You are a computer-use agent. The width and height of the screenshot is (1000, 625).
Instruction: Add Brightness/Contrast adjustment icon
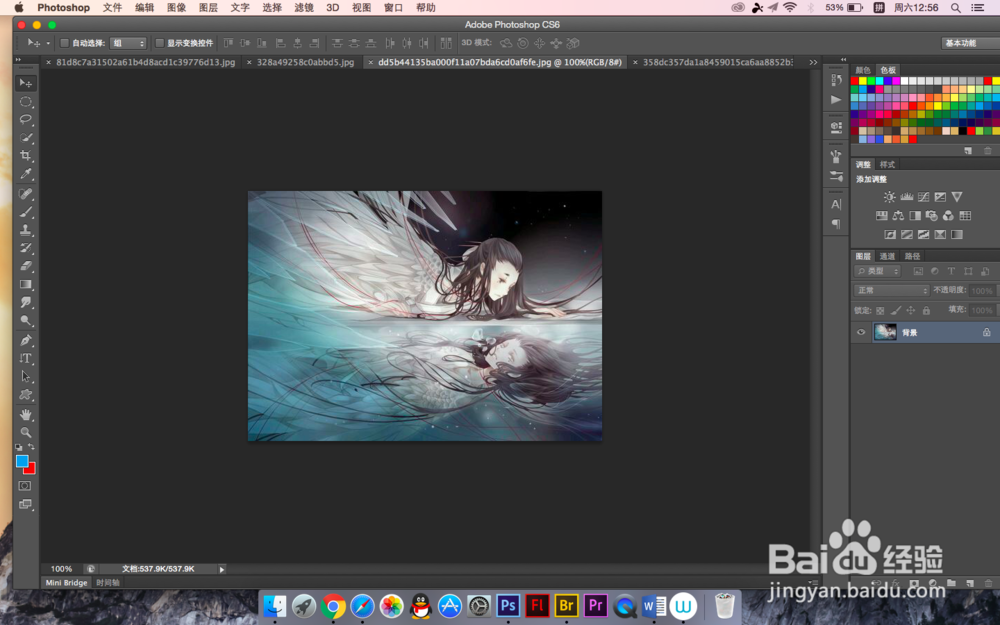(890, 197)
